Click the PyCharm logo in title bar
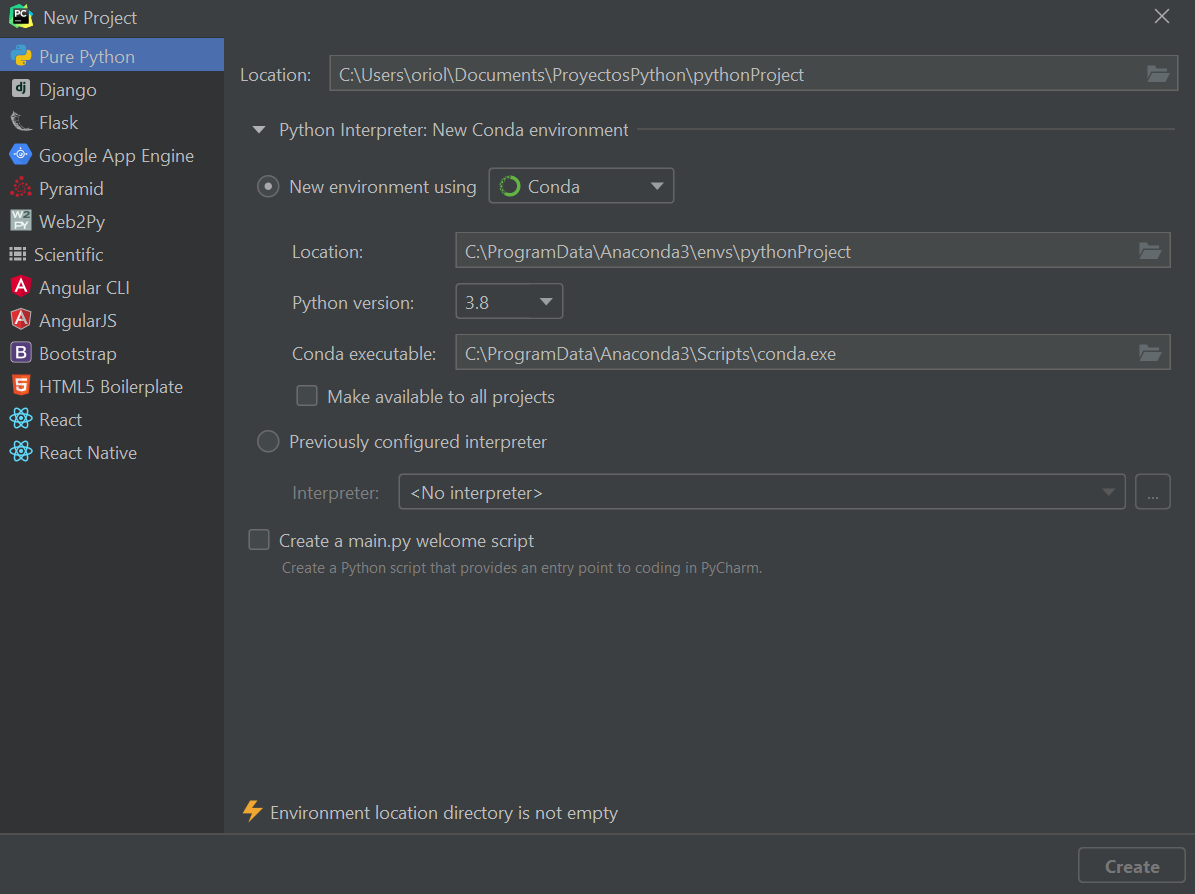 pyautogui.click(x=21, y=16)
